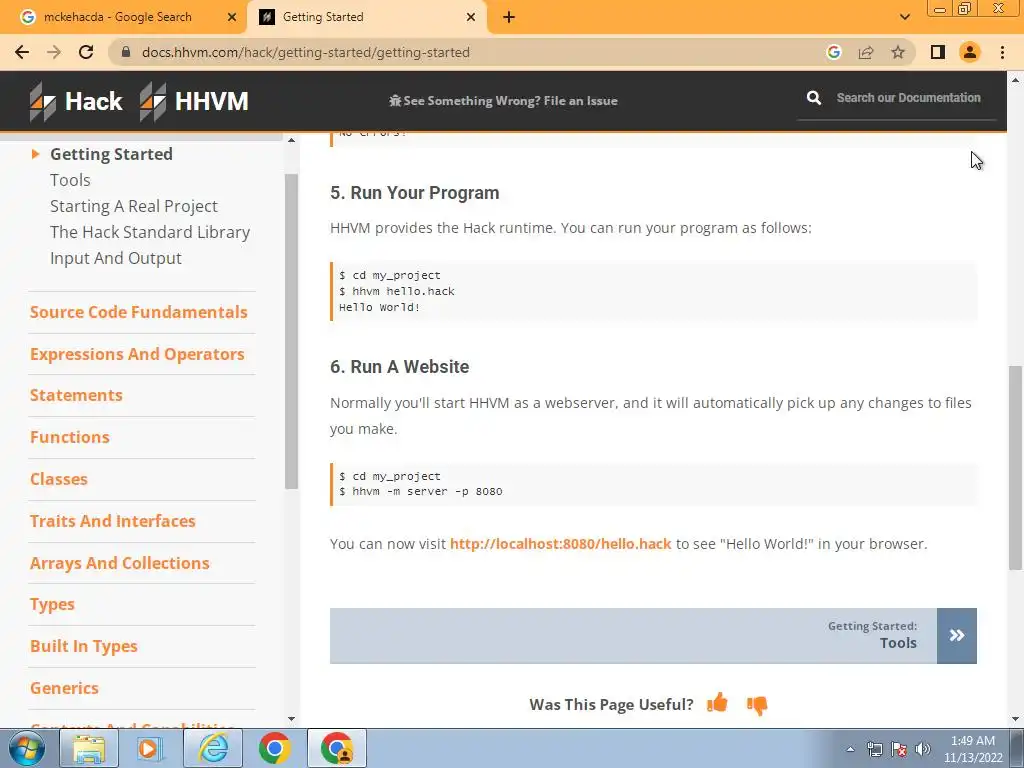Click the 5. Run Your Program heading
Viewport: 1024px width, 768px height.
tap(415, 193)
